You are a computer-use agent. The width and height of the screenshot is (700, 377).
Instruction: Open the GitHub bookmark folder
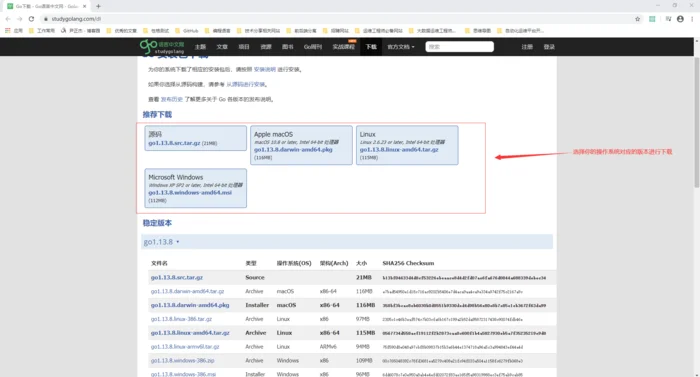point(187,31)
